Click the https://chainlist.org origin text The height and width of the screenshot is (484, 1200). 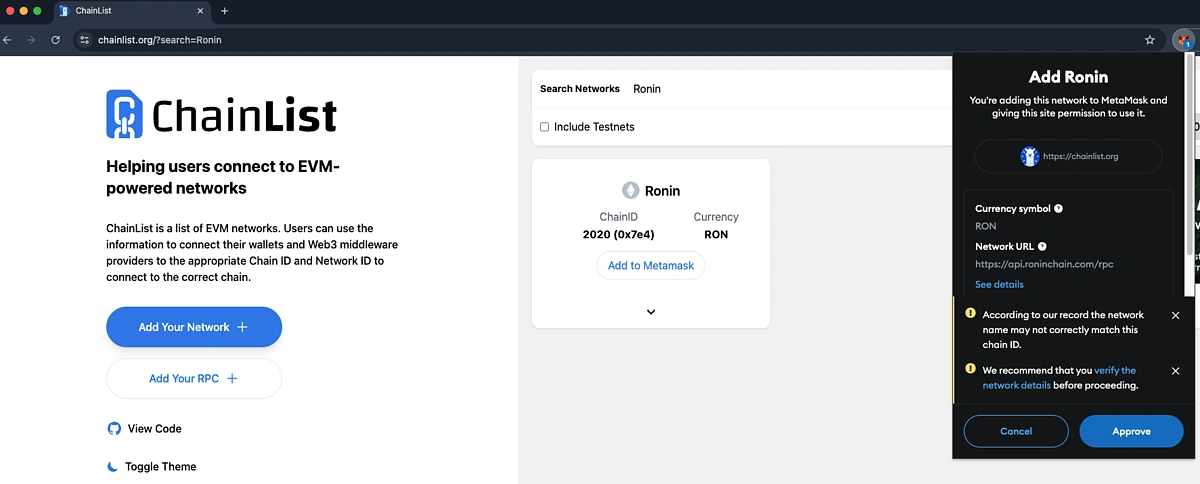point(1081,157)
